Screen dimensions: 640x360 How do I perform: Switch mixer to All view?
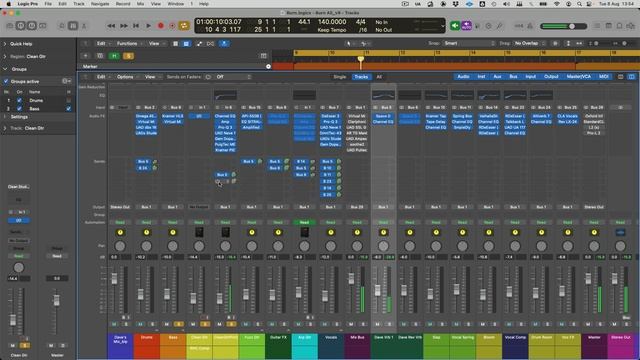[379, 77]
